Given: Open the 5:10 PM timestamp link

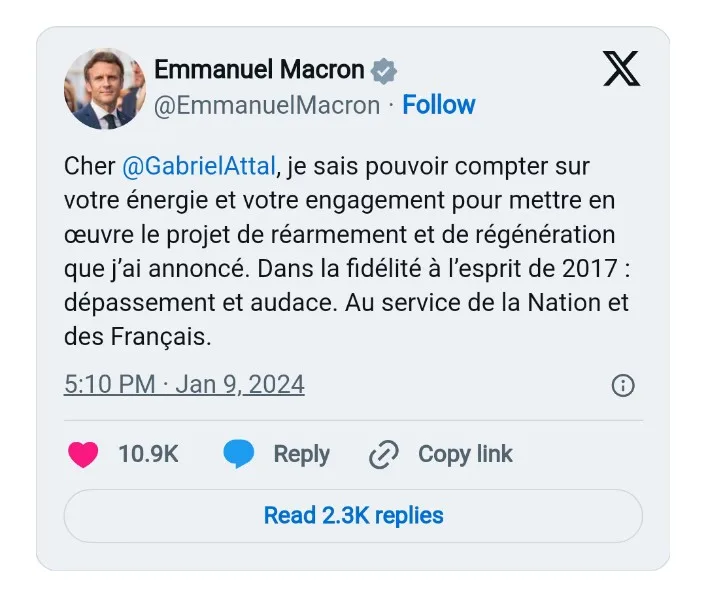Looking at the screenshot, I should pyautogui.click(x=109, y=385).
